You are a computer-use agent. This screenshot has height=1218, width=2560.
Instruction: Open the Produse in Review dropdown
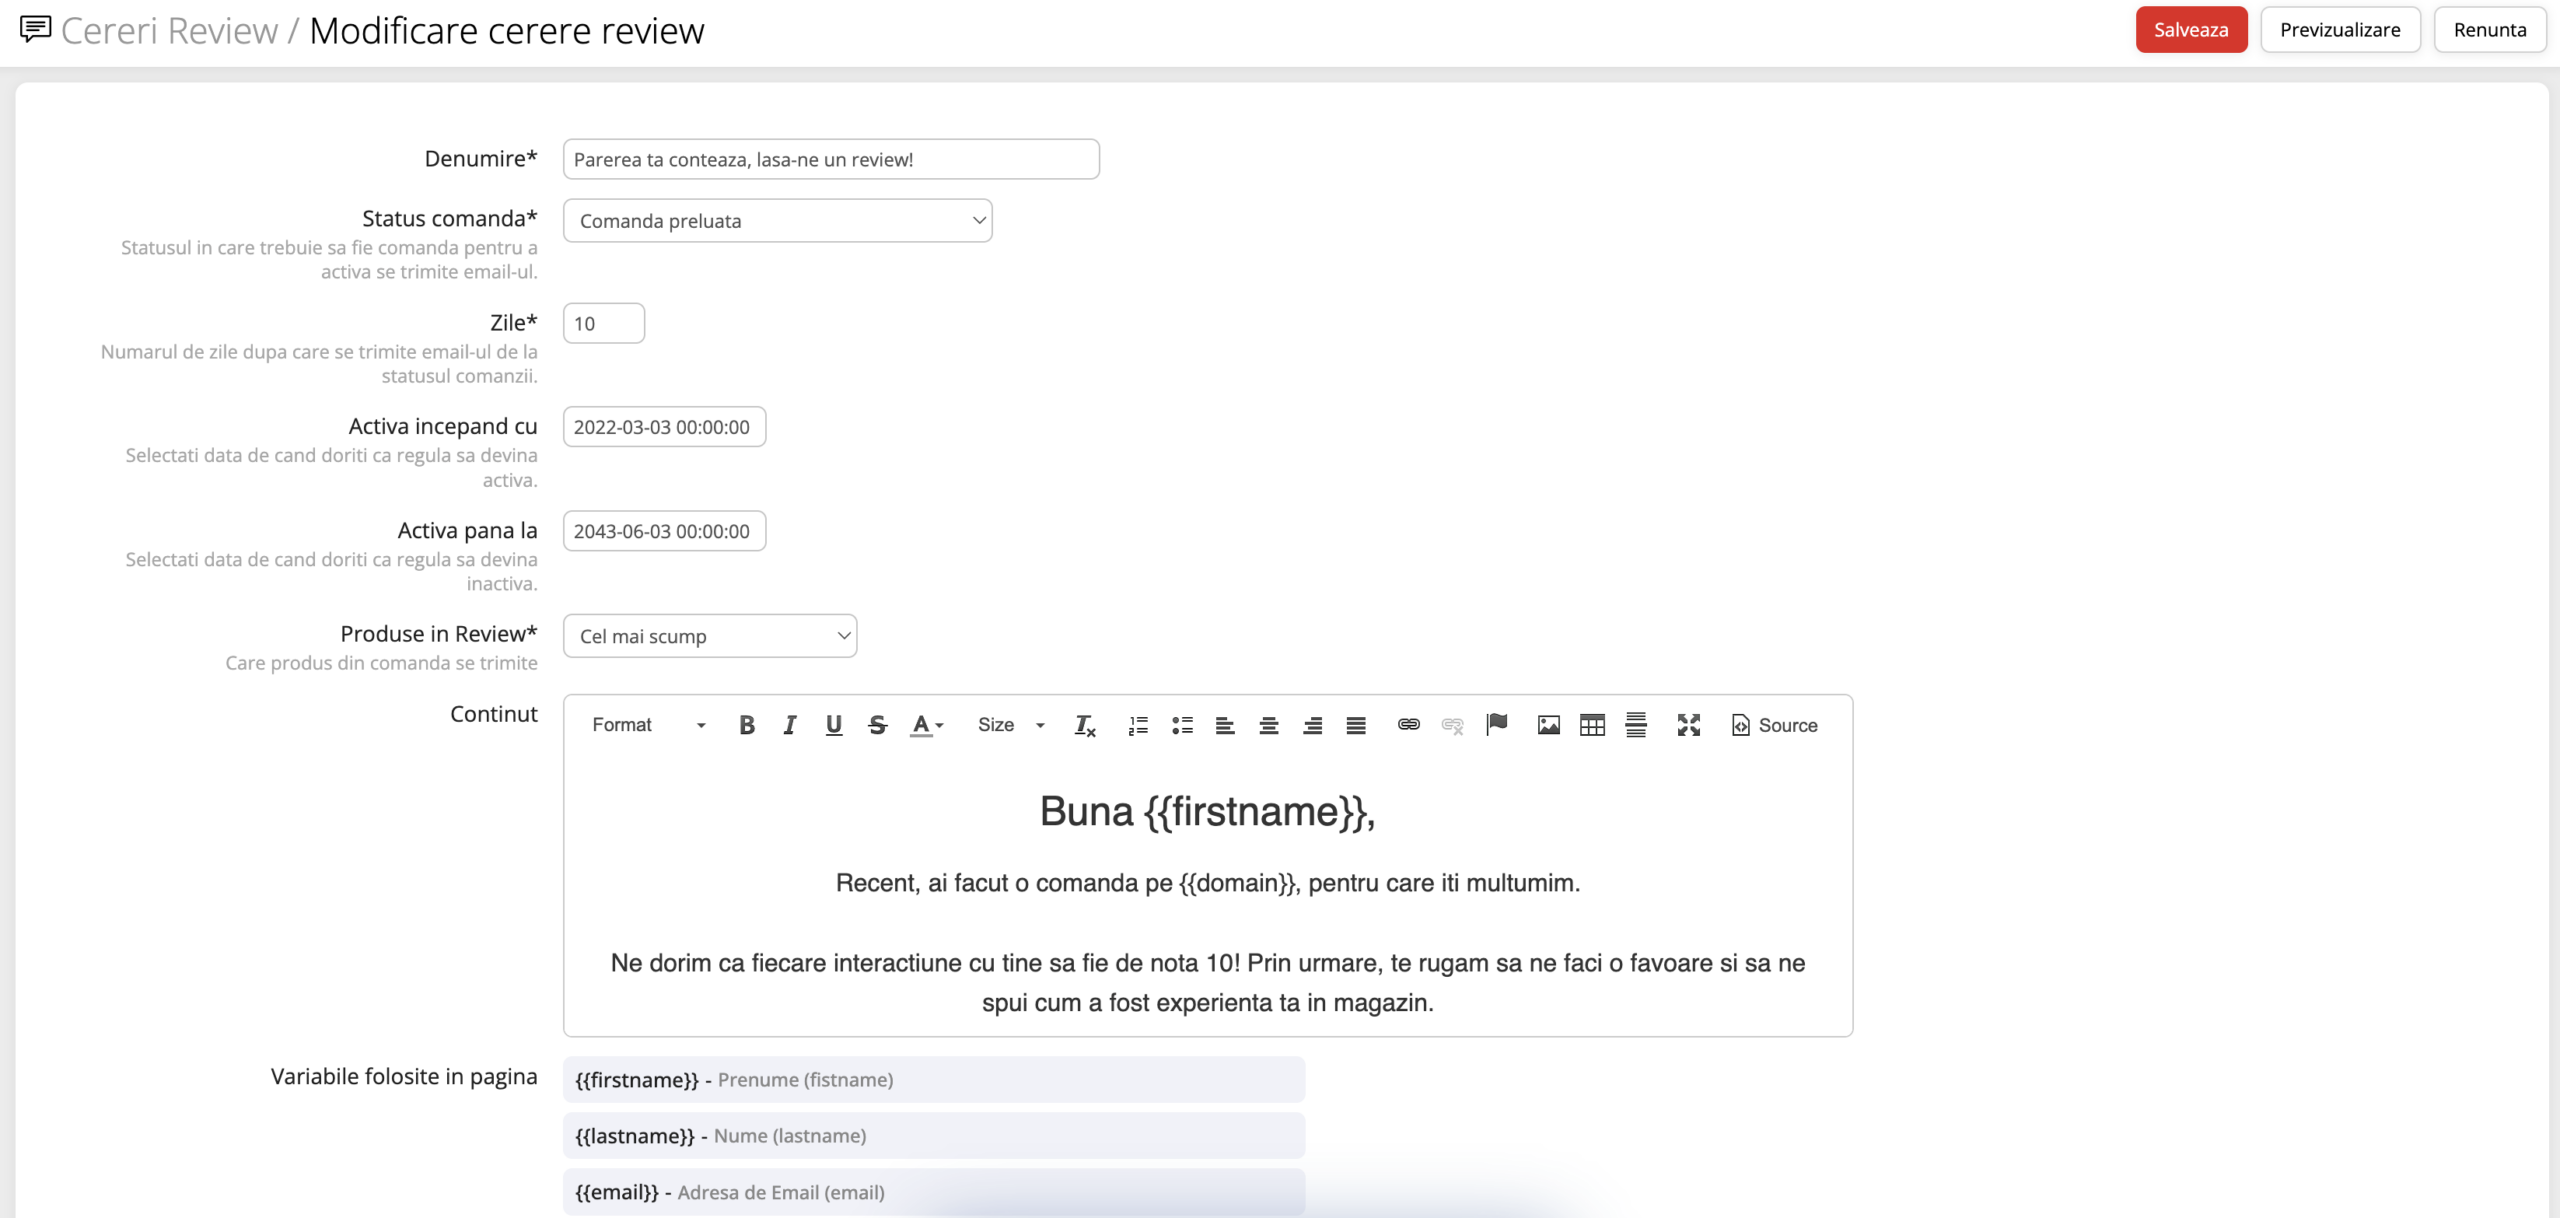pyautogui.click(x=710, y=636)
